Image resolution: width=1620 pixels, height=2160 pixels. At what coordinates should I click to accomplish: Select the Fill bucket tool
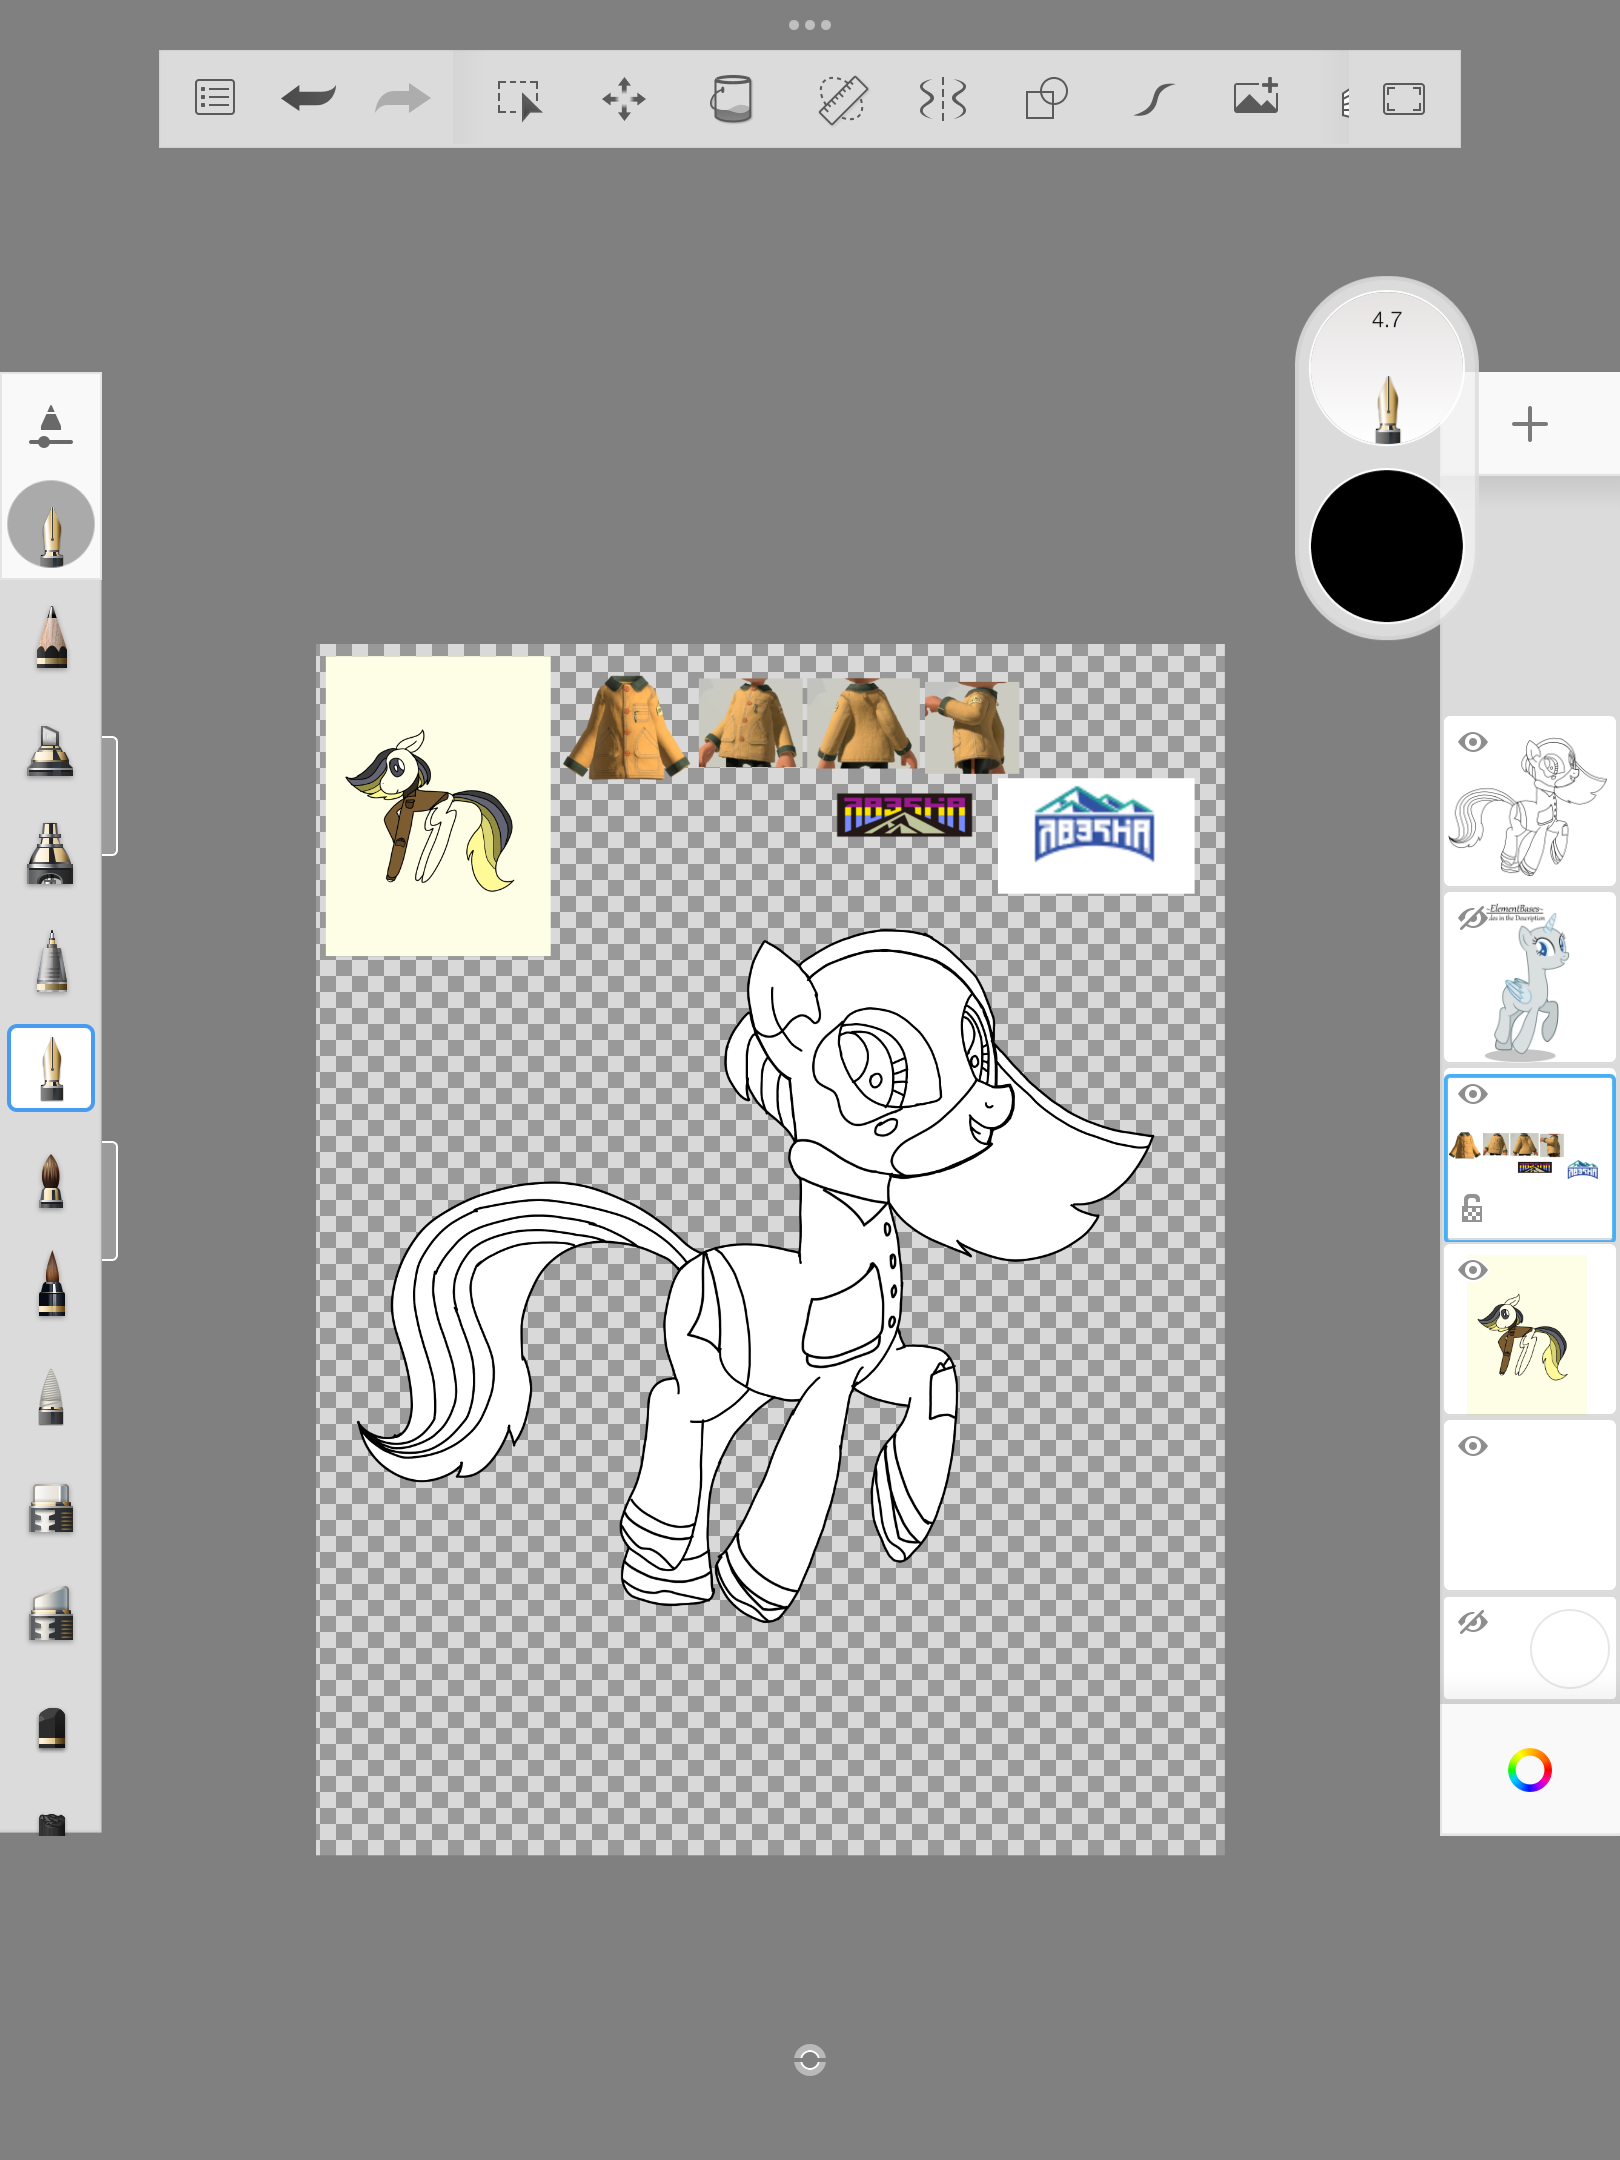pyautogui.click(x=731, y=99)
